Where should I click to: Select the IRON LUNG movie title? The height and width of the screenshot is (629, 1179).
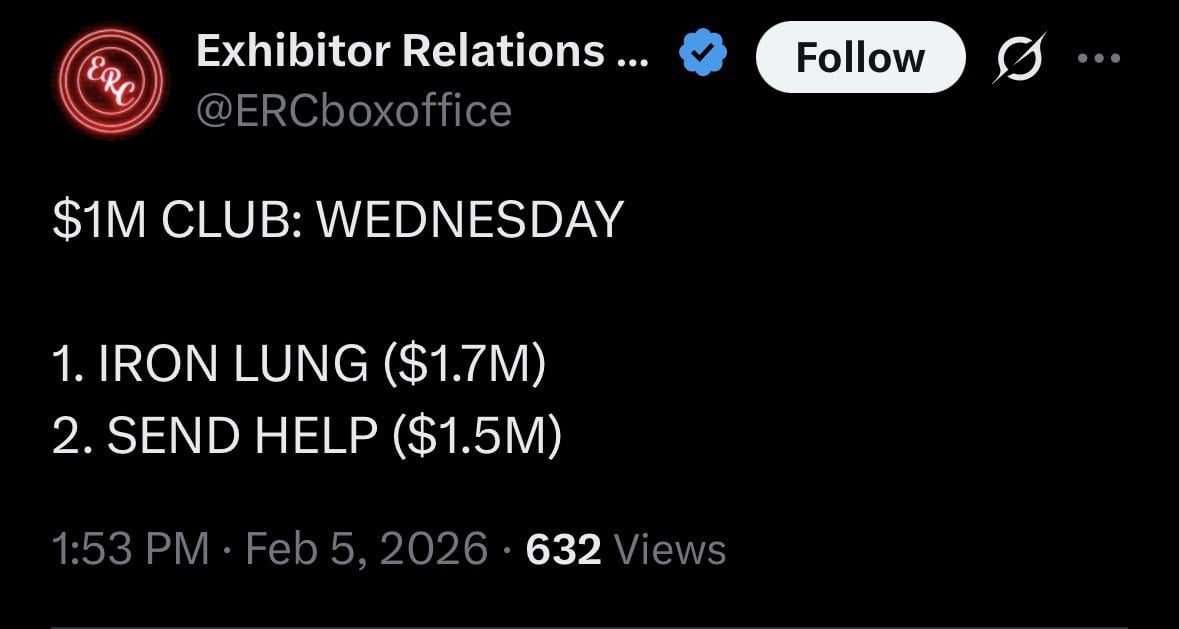tap(232, 363)
